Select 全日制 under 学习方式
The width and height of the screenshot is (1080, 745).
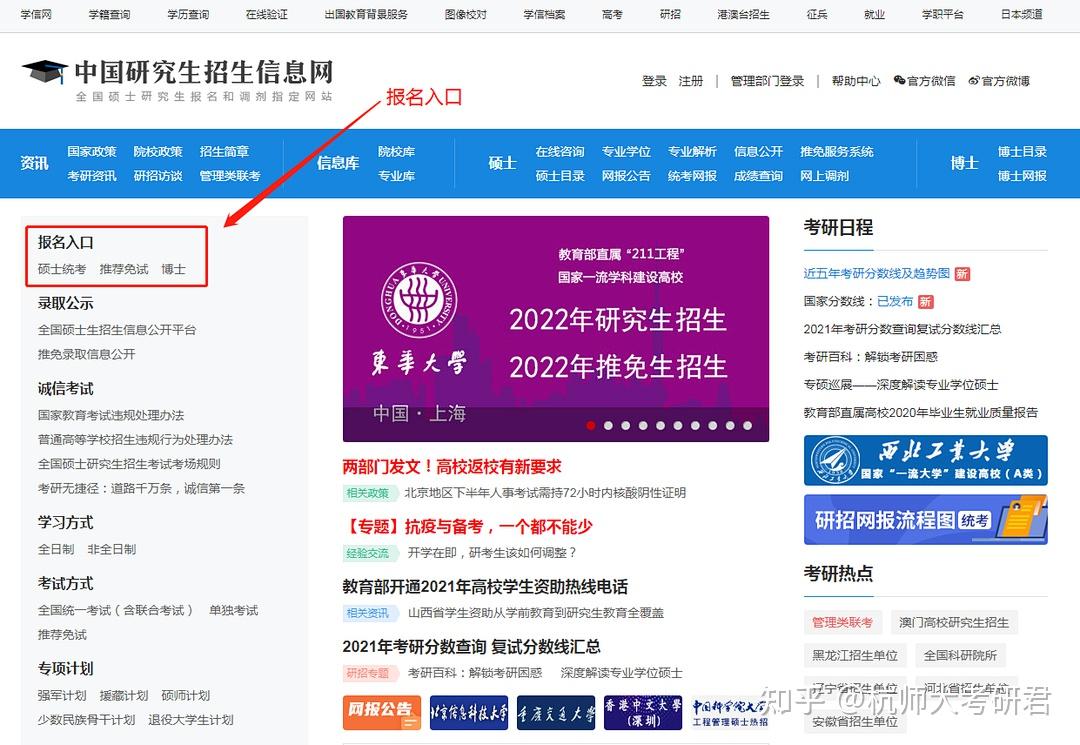click(x=56, y=549)
